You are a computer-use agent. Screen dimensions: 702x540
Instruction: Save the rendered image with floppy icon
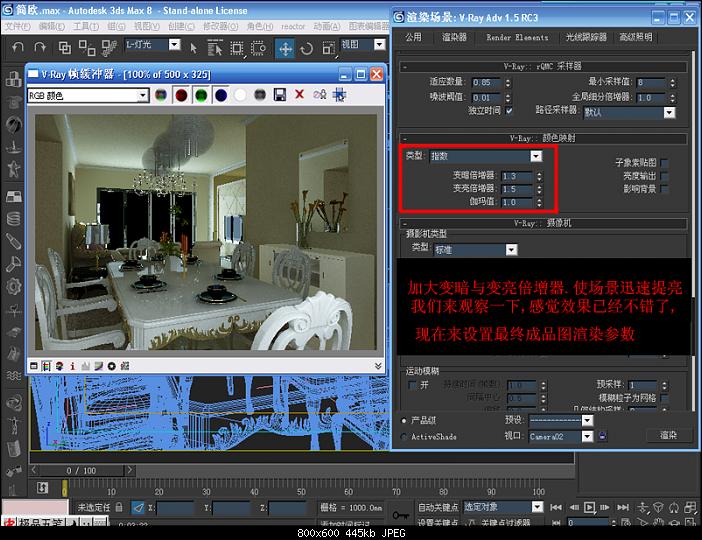(x=280, y=95)
